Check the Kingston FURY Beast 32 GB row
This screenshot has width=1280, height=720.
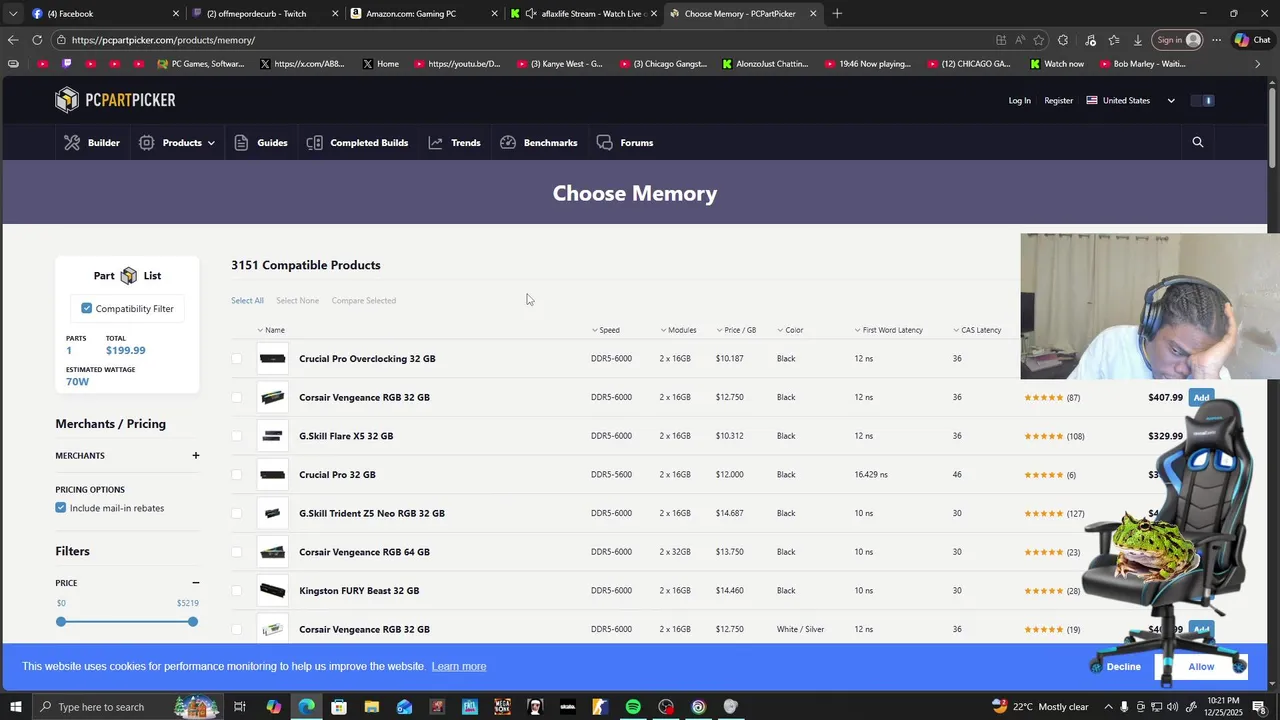tap(236, 591)
